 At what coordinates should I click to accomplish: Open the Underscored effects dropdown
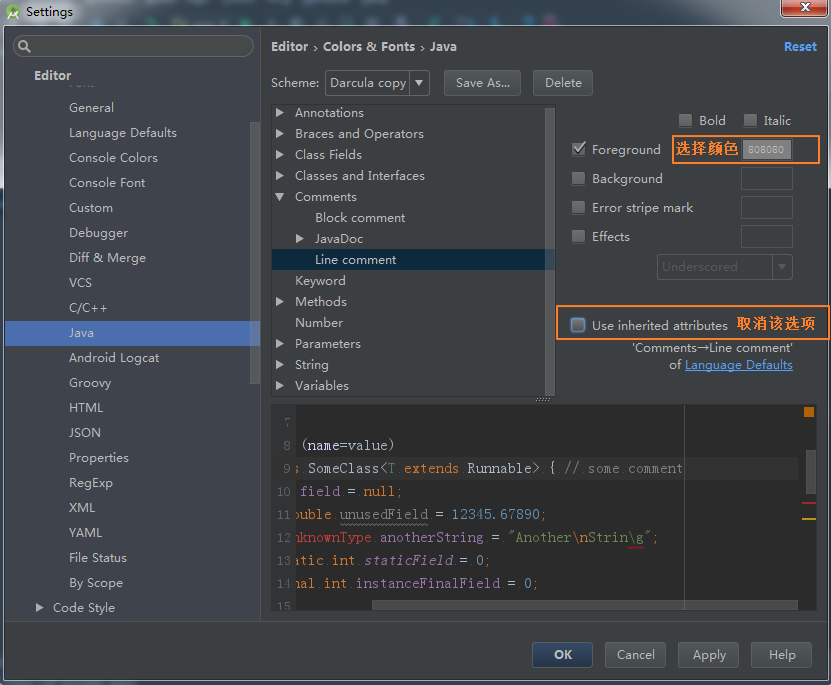pyautogui.click(x=724, y=266)
